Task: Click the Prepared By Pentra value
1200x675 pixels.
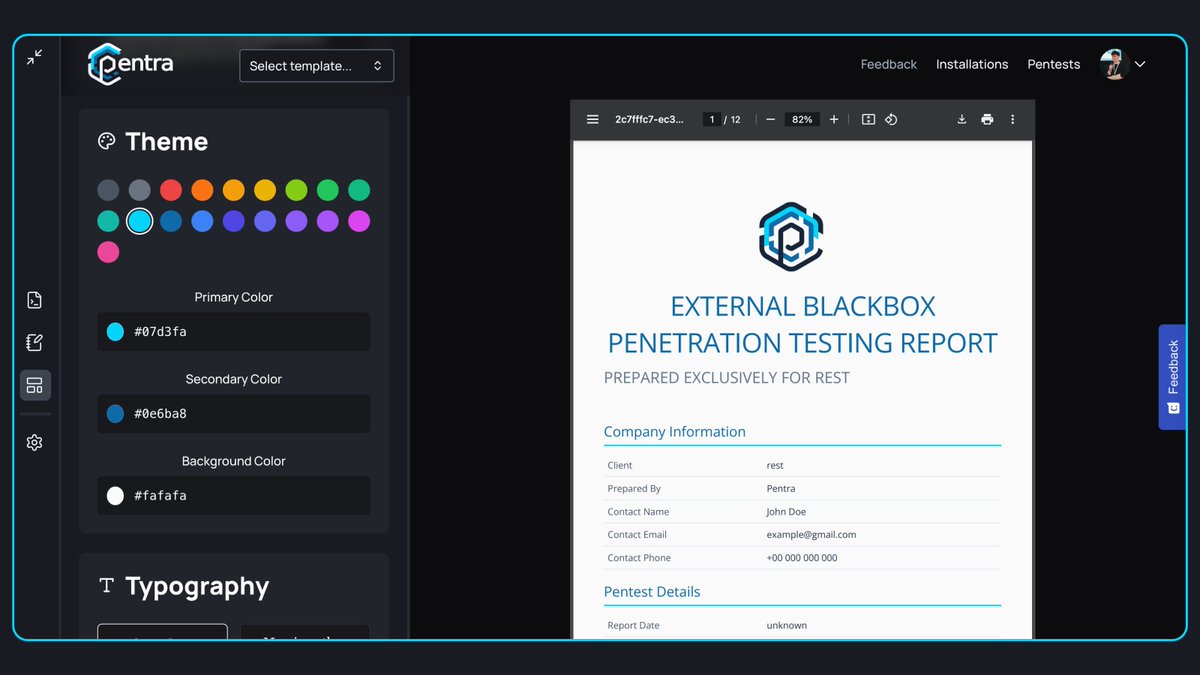Action: [x=781, y=489]
